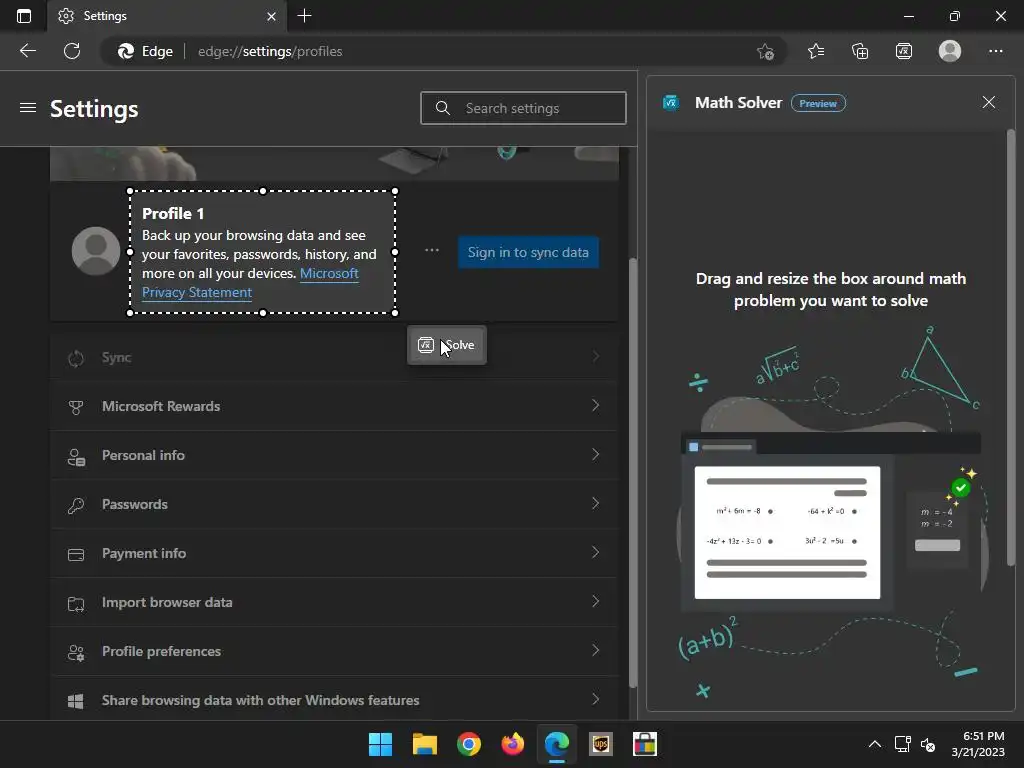Toggle the Math Solver toolbar icon
This screenshot has height=768, width=1024.
point(904,51)
